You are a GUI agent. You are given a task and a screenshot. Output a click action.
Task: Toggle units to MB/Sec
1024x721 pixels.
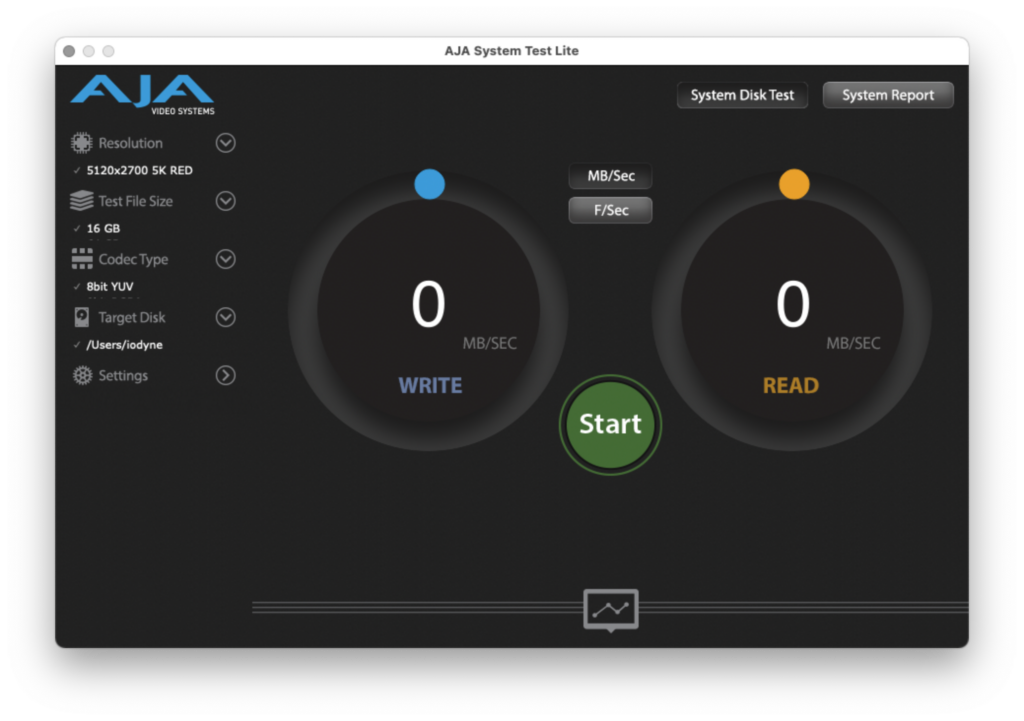pyautogui.click(x=610, y=175)
